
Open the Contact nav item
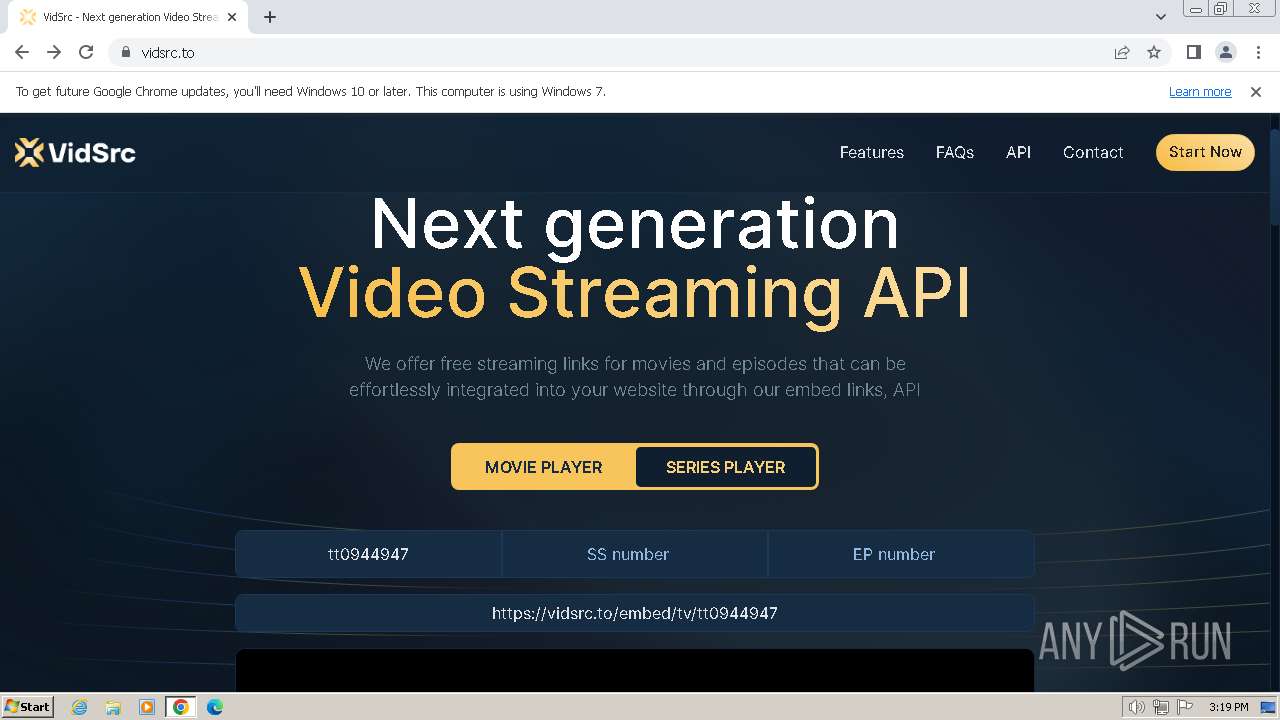[x=1093, y=152]
